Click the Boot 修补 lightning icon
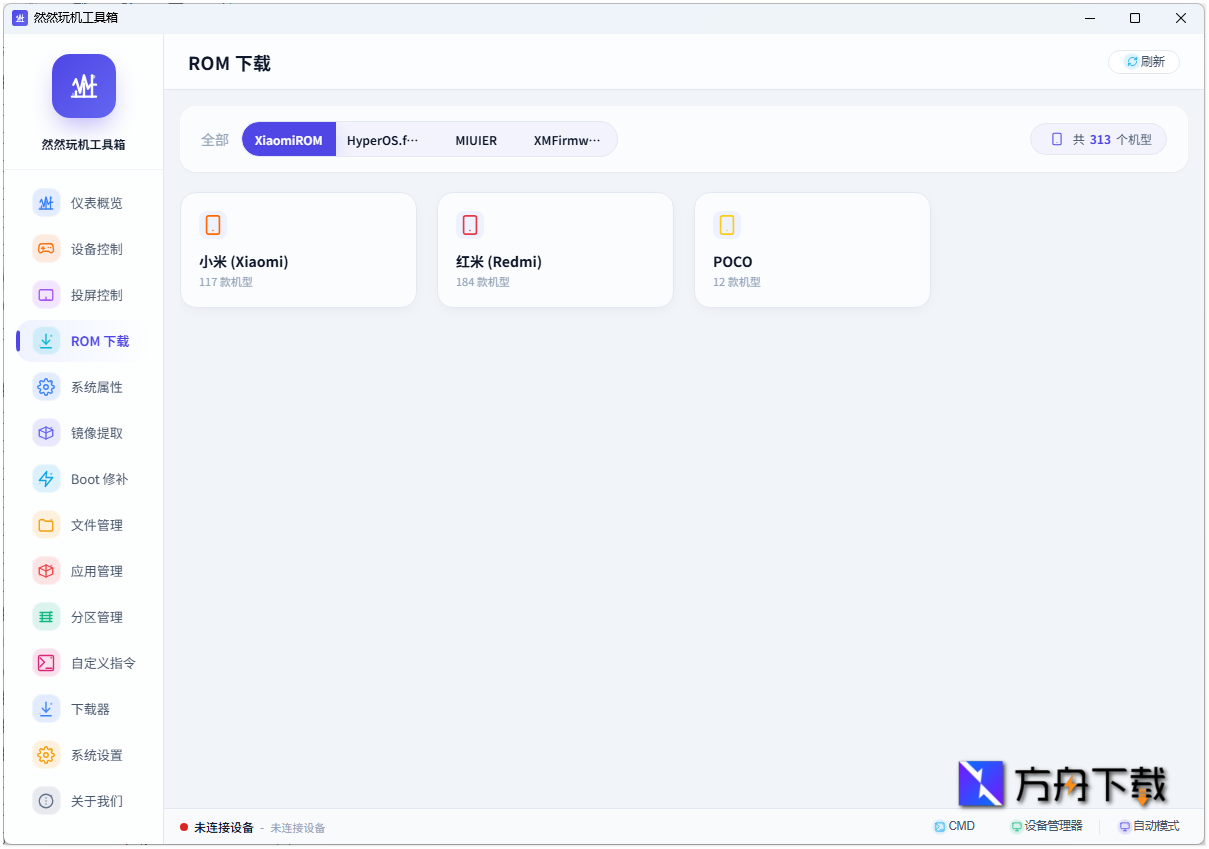1209x849 pixels. pos(46,479)
